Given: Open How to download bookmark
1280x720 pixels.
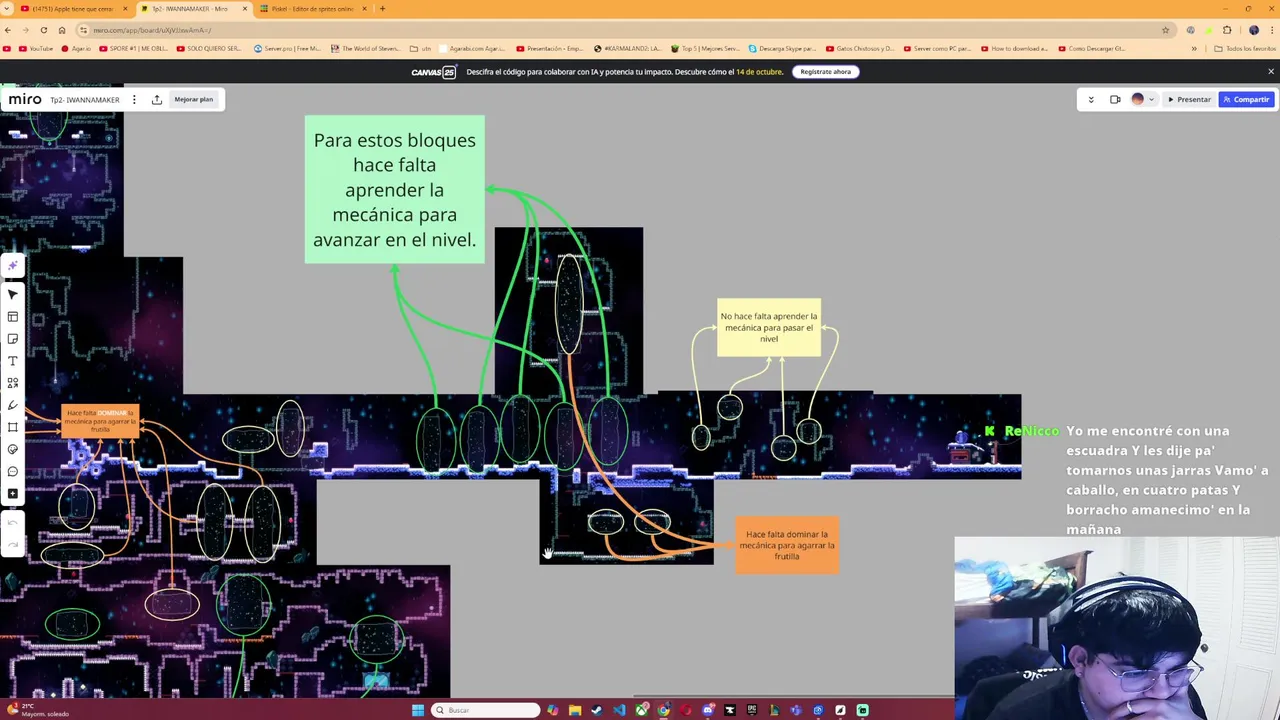Looking at the screenshot, I should coord(1014,48).
